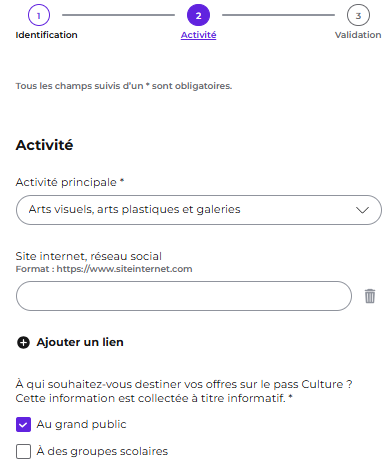The width and height of the screenshot is (392, 475).
Task: Open the Activité principale select box
Action: 199,210
